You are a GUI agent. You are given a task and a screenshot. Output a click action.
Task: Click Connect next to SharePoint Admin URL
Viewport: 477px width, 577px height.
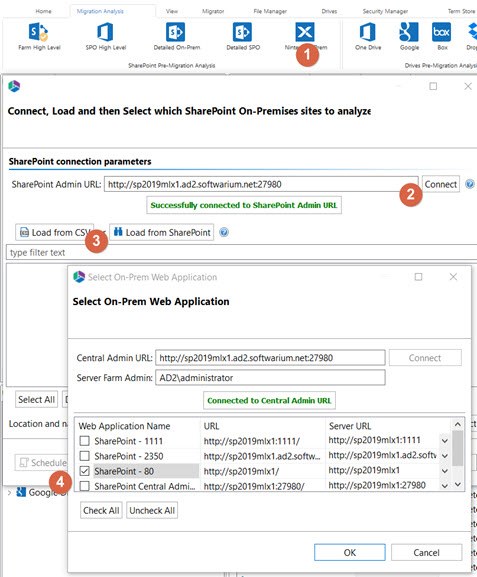pyautogui.click(x=441, y=184)
